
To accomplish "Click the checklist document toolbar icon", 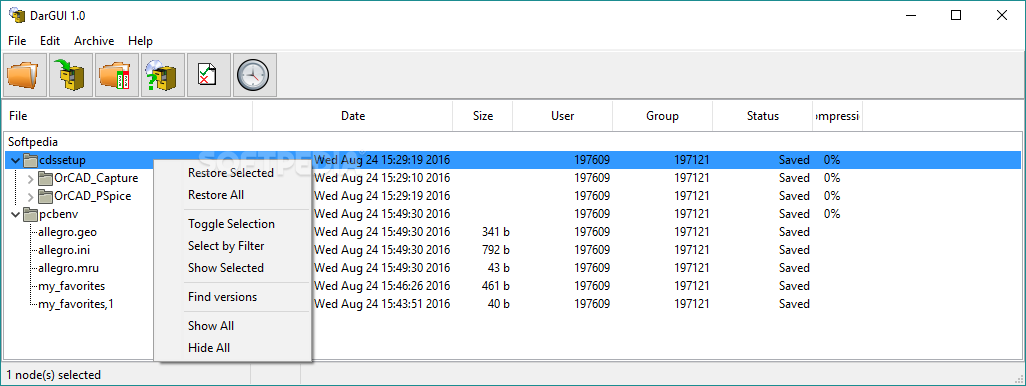I will tap(209, 75).
